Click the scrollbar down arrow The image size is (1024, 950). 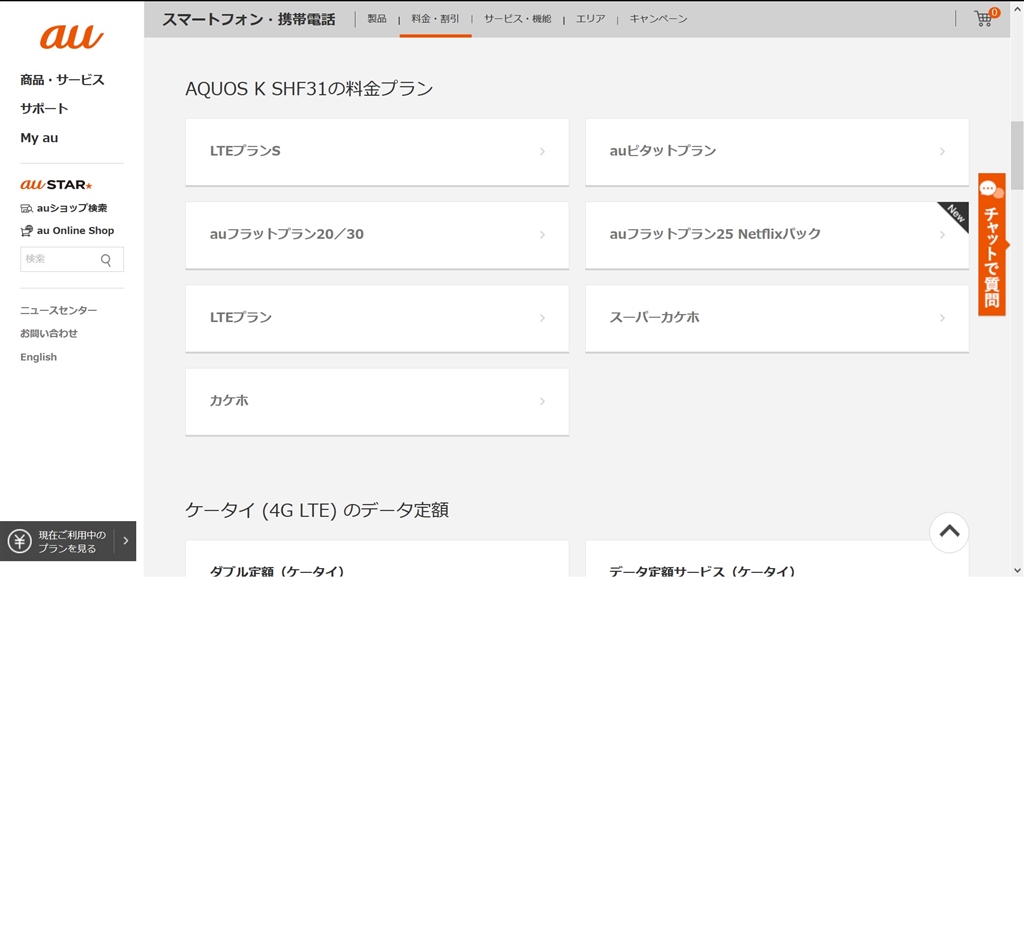pos(1017,570)
